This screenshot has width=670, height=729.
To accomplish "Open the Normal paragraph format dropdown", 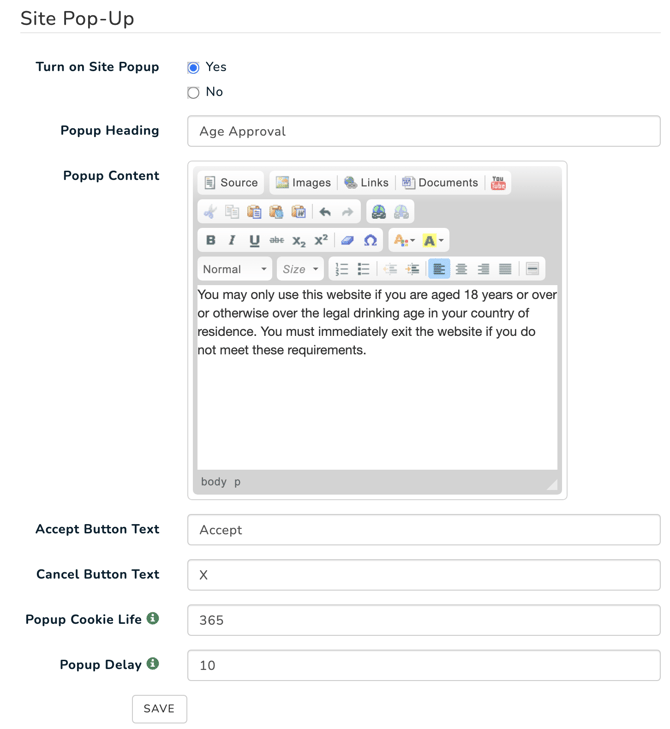I will pyautogui.click(x=235, y=269).
